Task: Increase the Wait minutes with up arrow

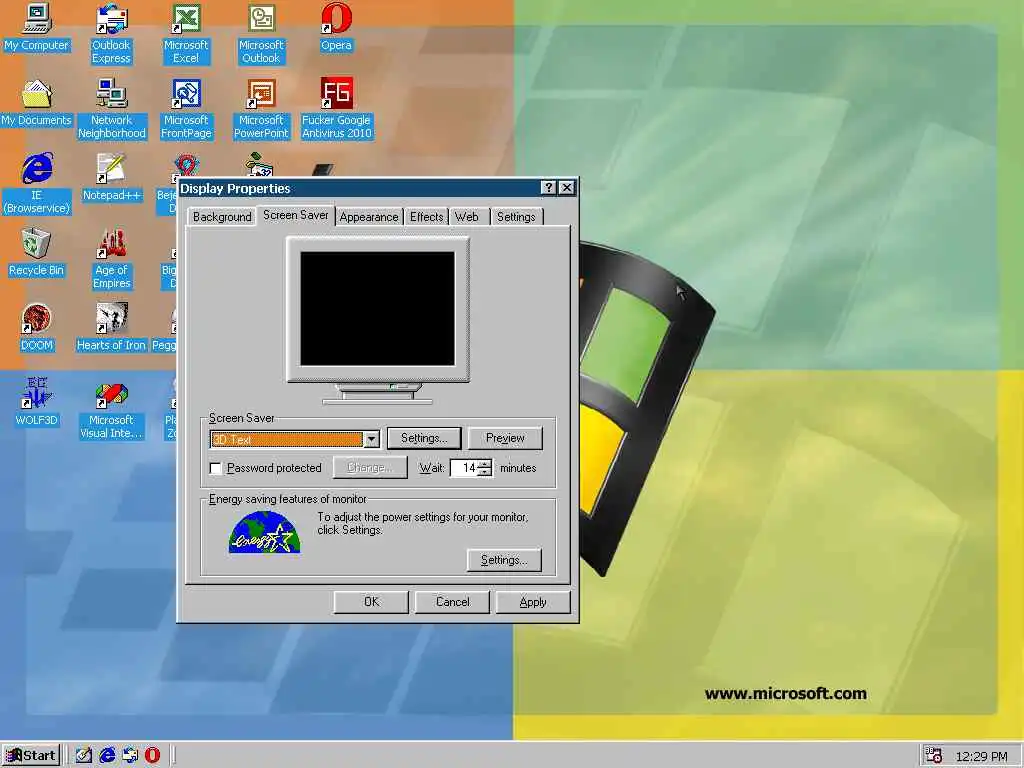Action: pos(485,464)
